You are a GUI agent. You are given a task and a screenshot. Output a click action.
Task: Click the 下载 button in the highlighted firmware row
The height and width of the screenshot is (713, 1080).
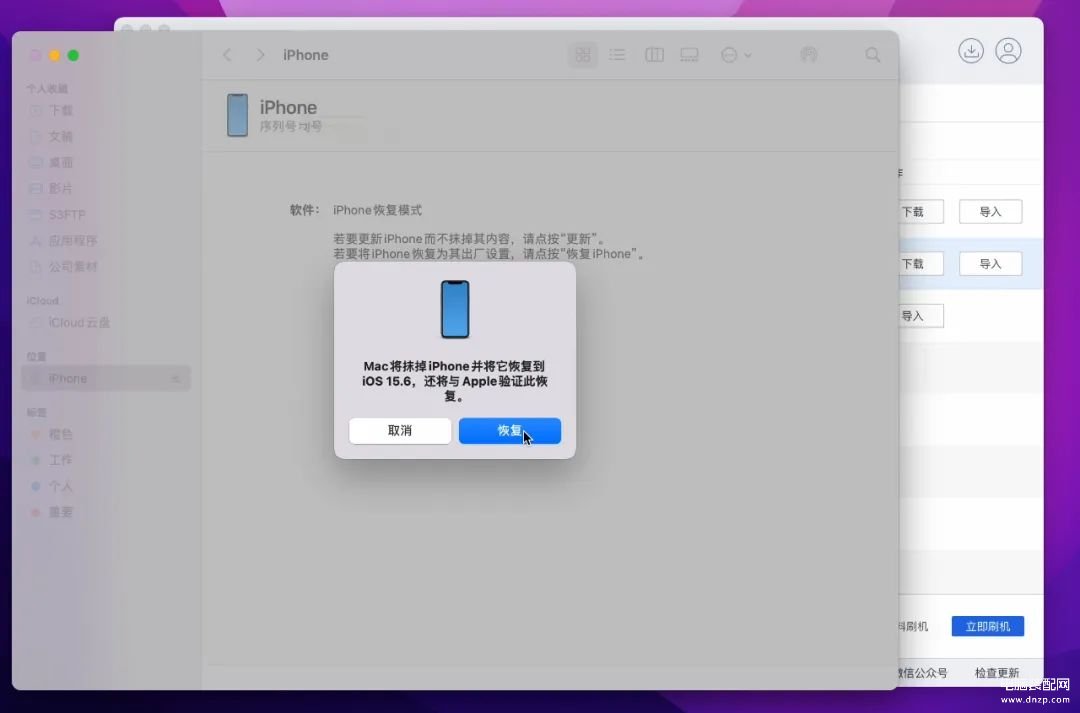921,264
